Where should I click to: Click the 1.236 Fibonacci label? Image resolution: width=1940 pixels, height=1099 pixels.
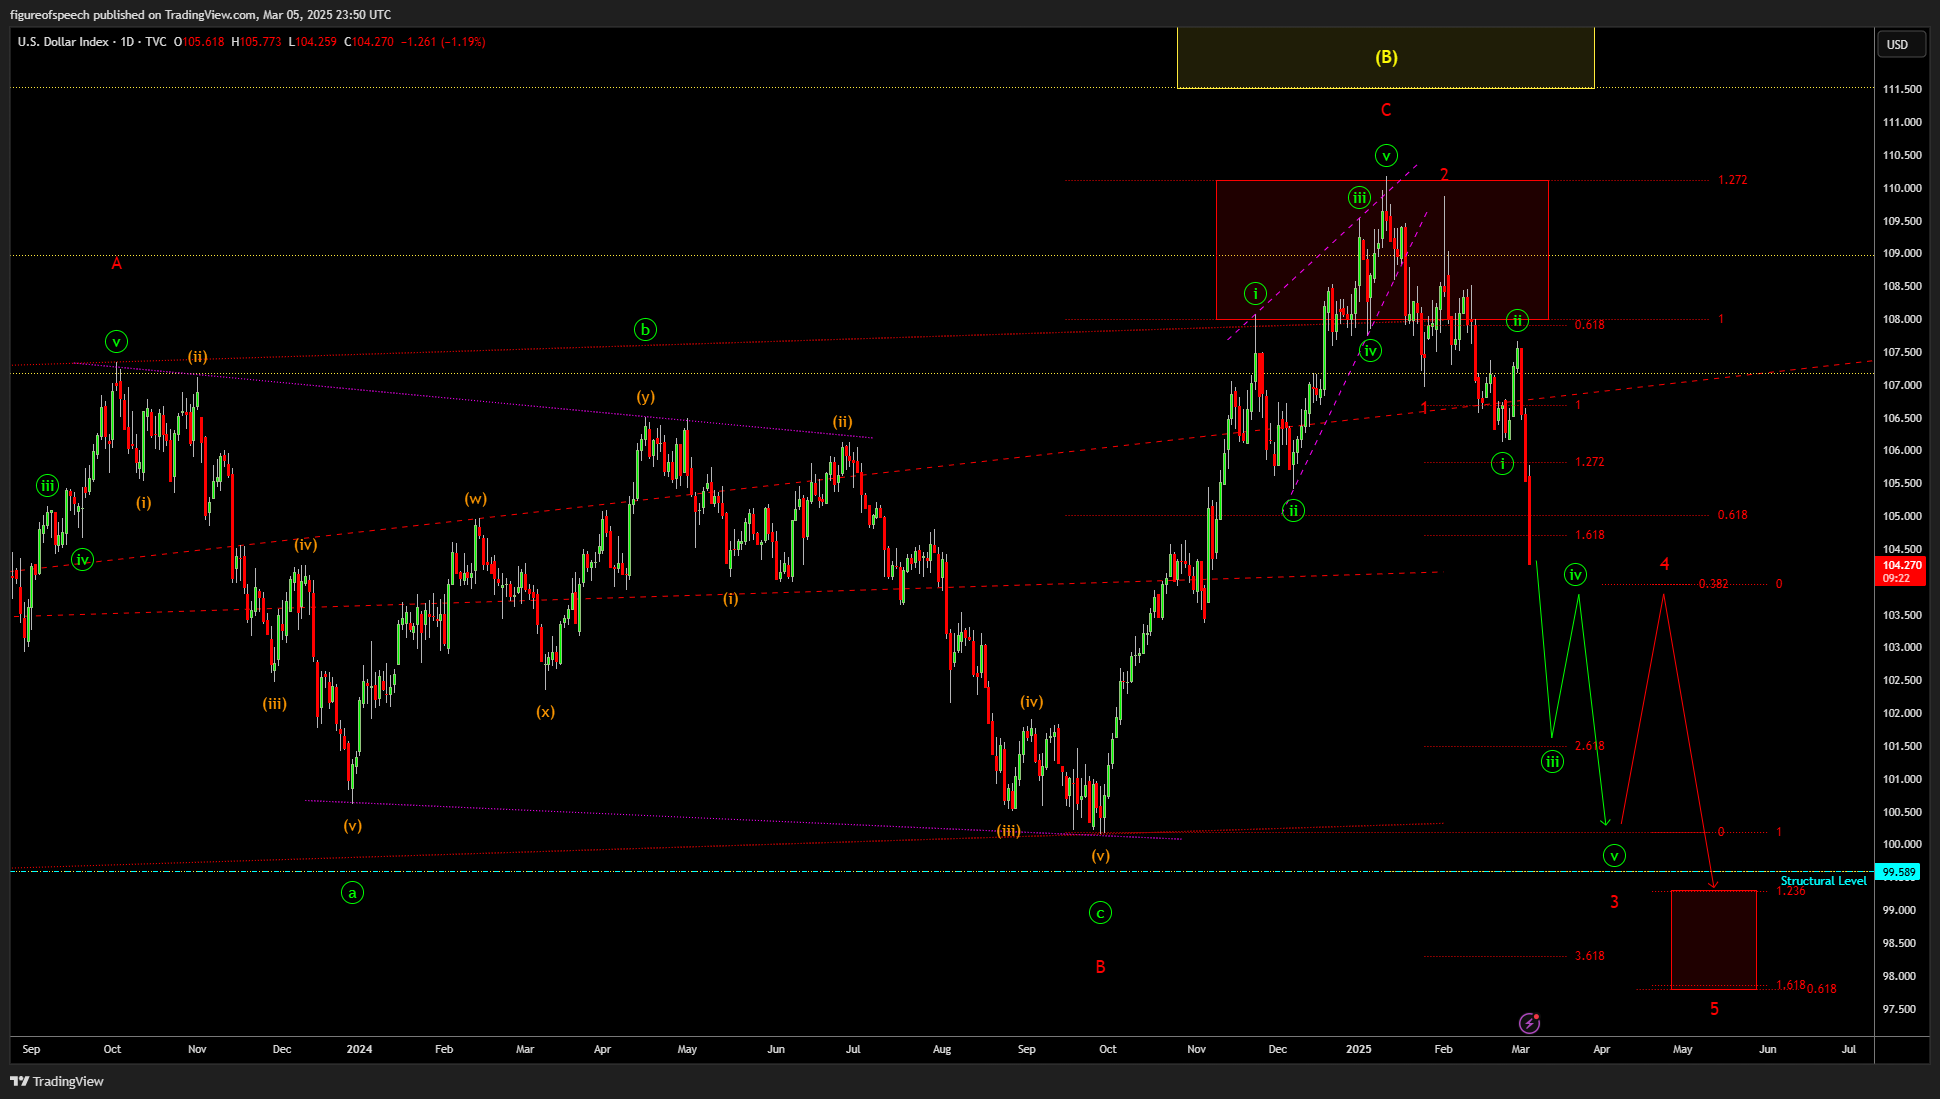click(1791, 891)
